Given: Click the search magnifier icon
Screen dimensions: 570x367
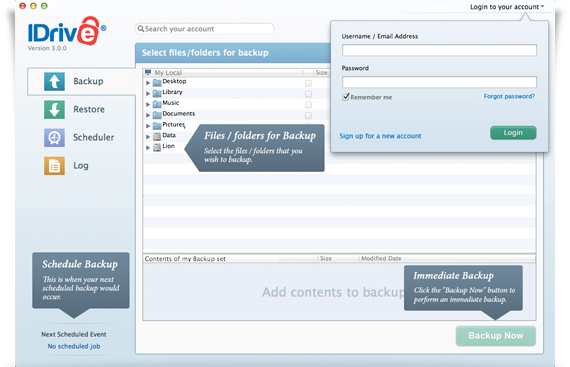Looking at the screenshot, I should pos(141,29).
